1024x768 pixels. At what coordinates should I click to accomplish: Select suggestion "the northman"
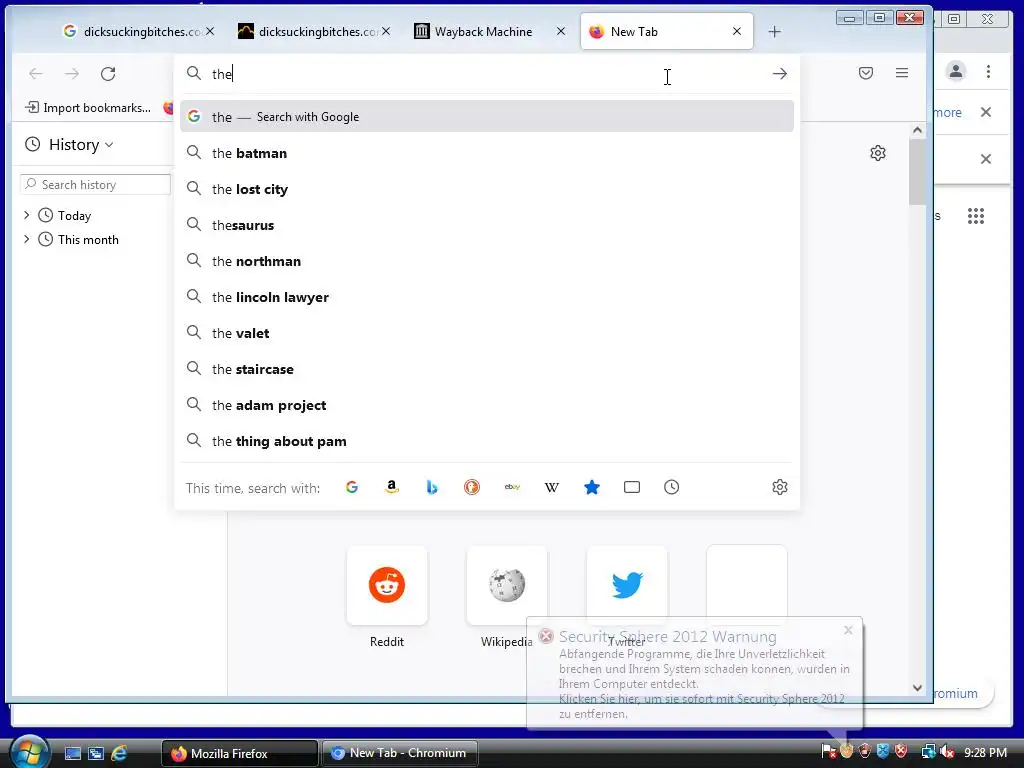(x=487, y=261)
